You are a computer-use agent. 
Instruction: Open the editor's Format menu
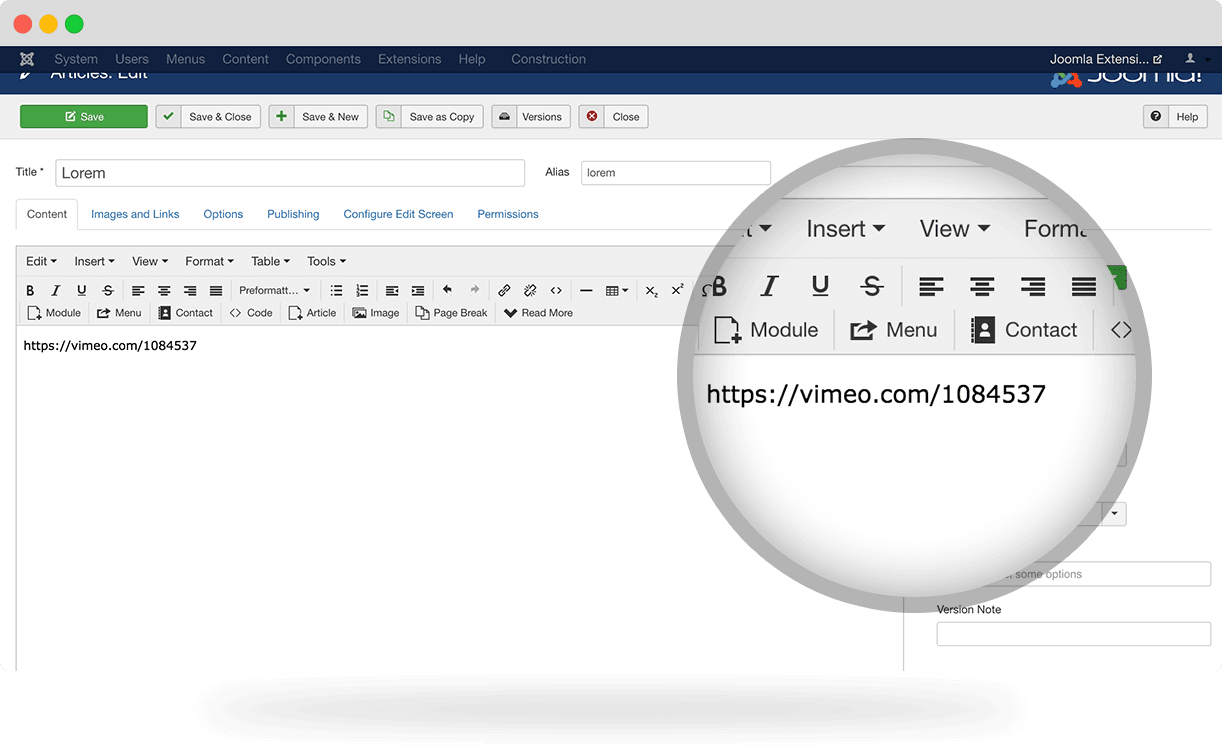(209, 261)
